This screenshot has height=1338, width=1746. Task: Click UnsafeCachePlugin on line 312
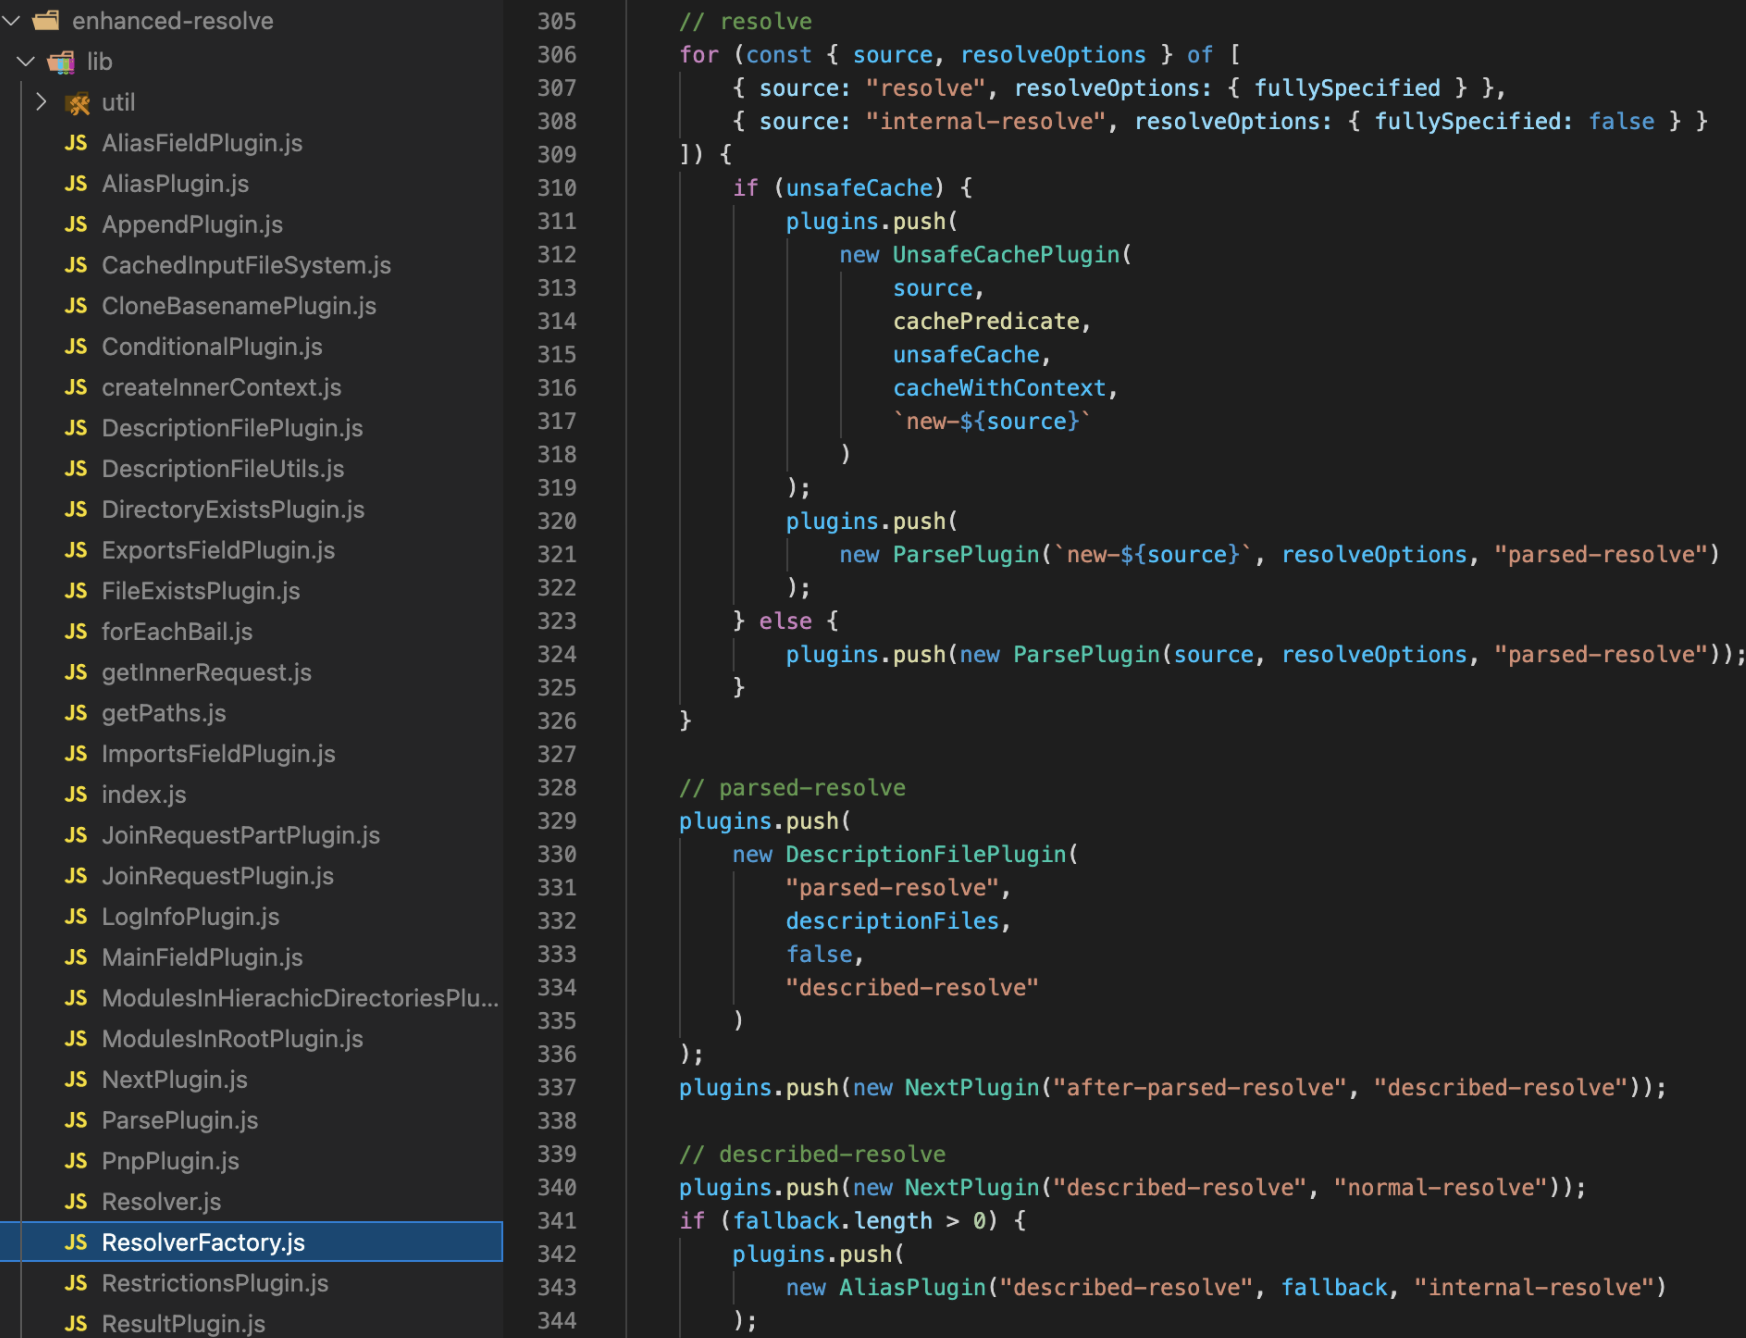click(1006, 254)
